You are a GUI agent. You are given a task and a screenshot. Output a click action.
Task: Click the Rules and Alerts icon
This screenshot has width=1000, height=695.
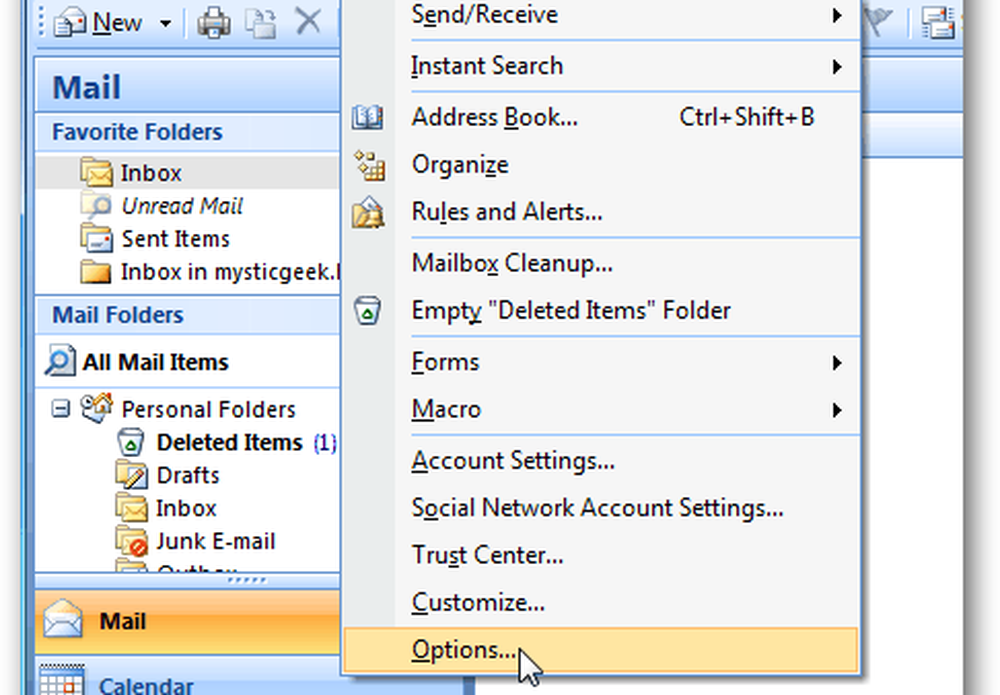pos(368,212)
